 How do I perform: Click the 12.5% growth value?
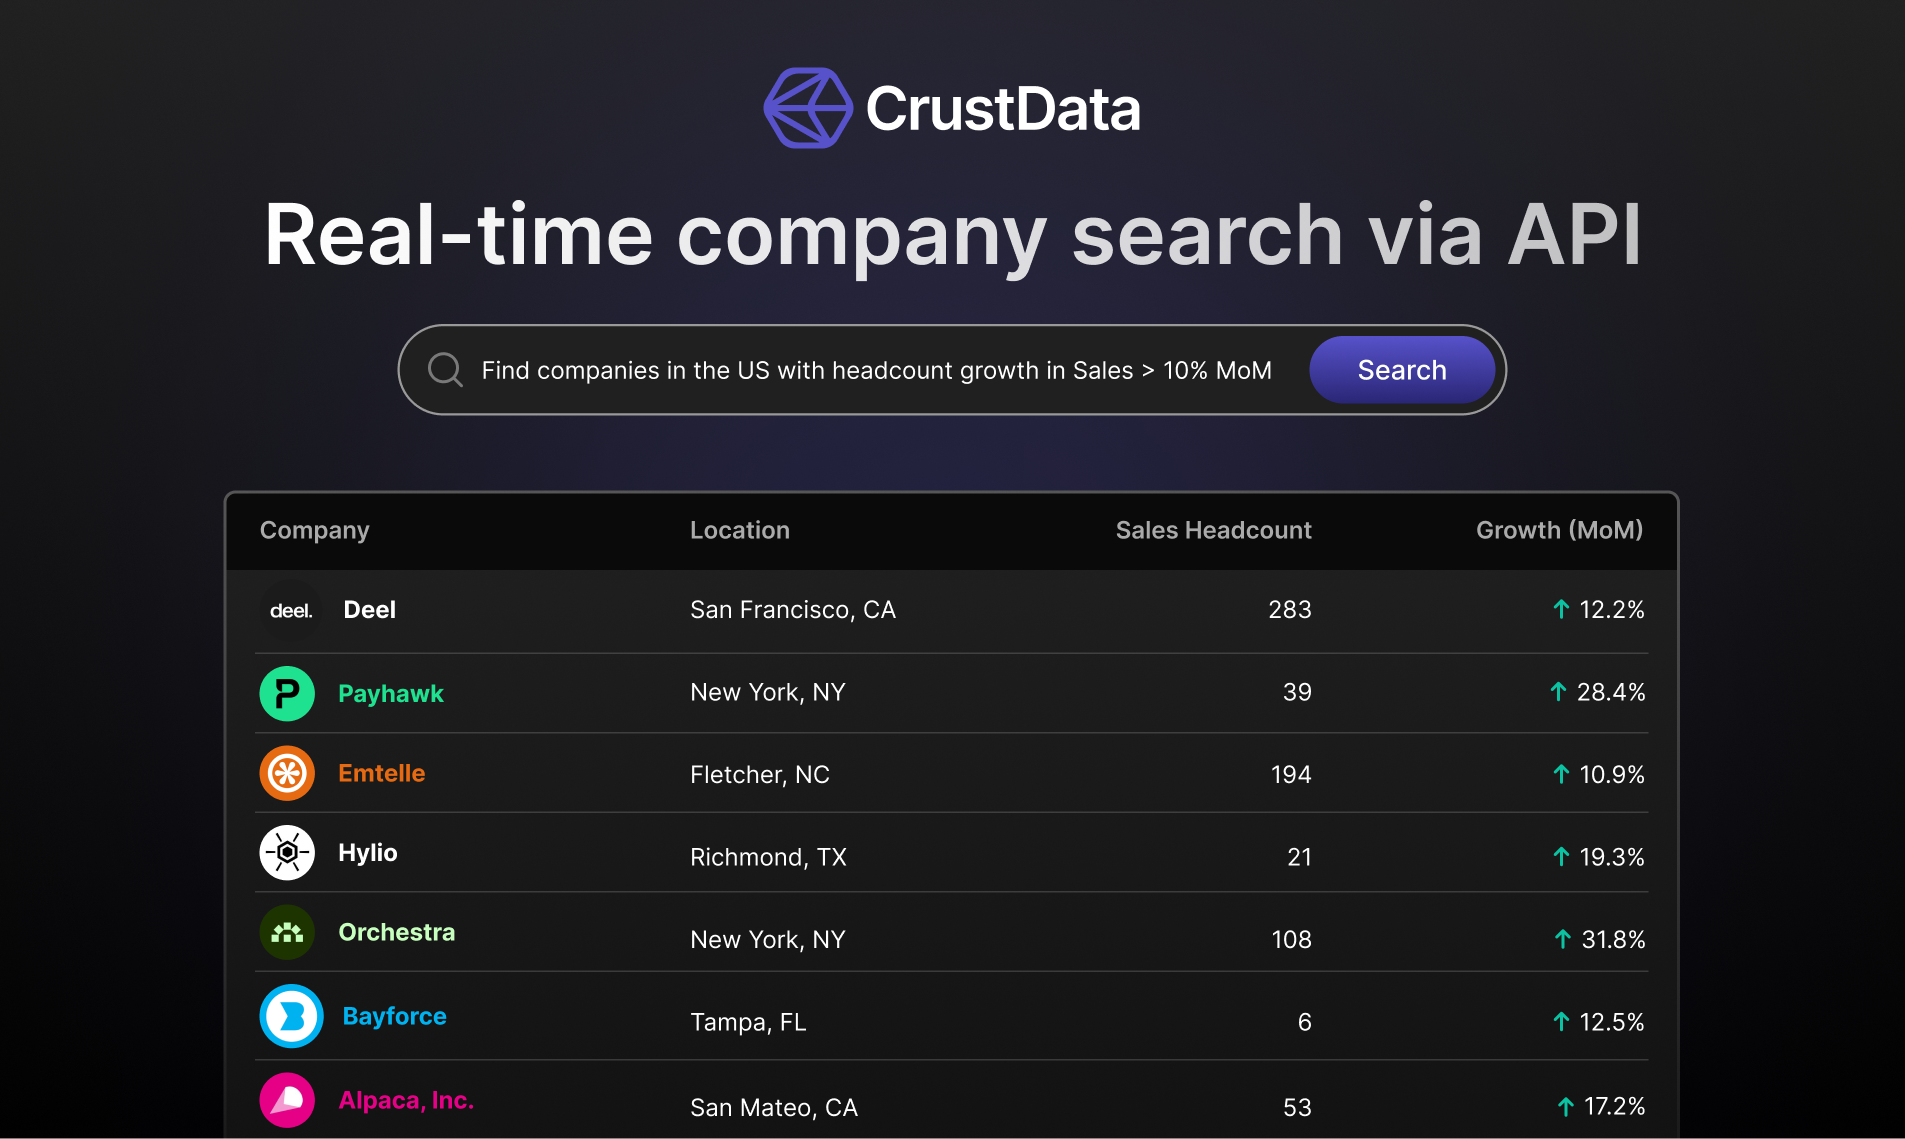pyautogui.click(x=1612, y=1022)
